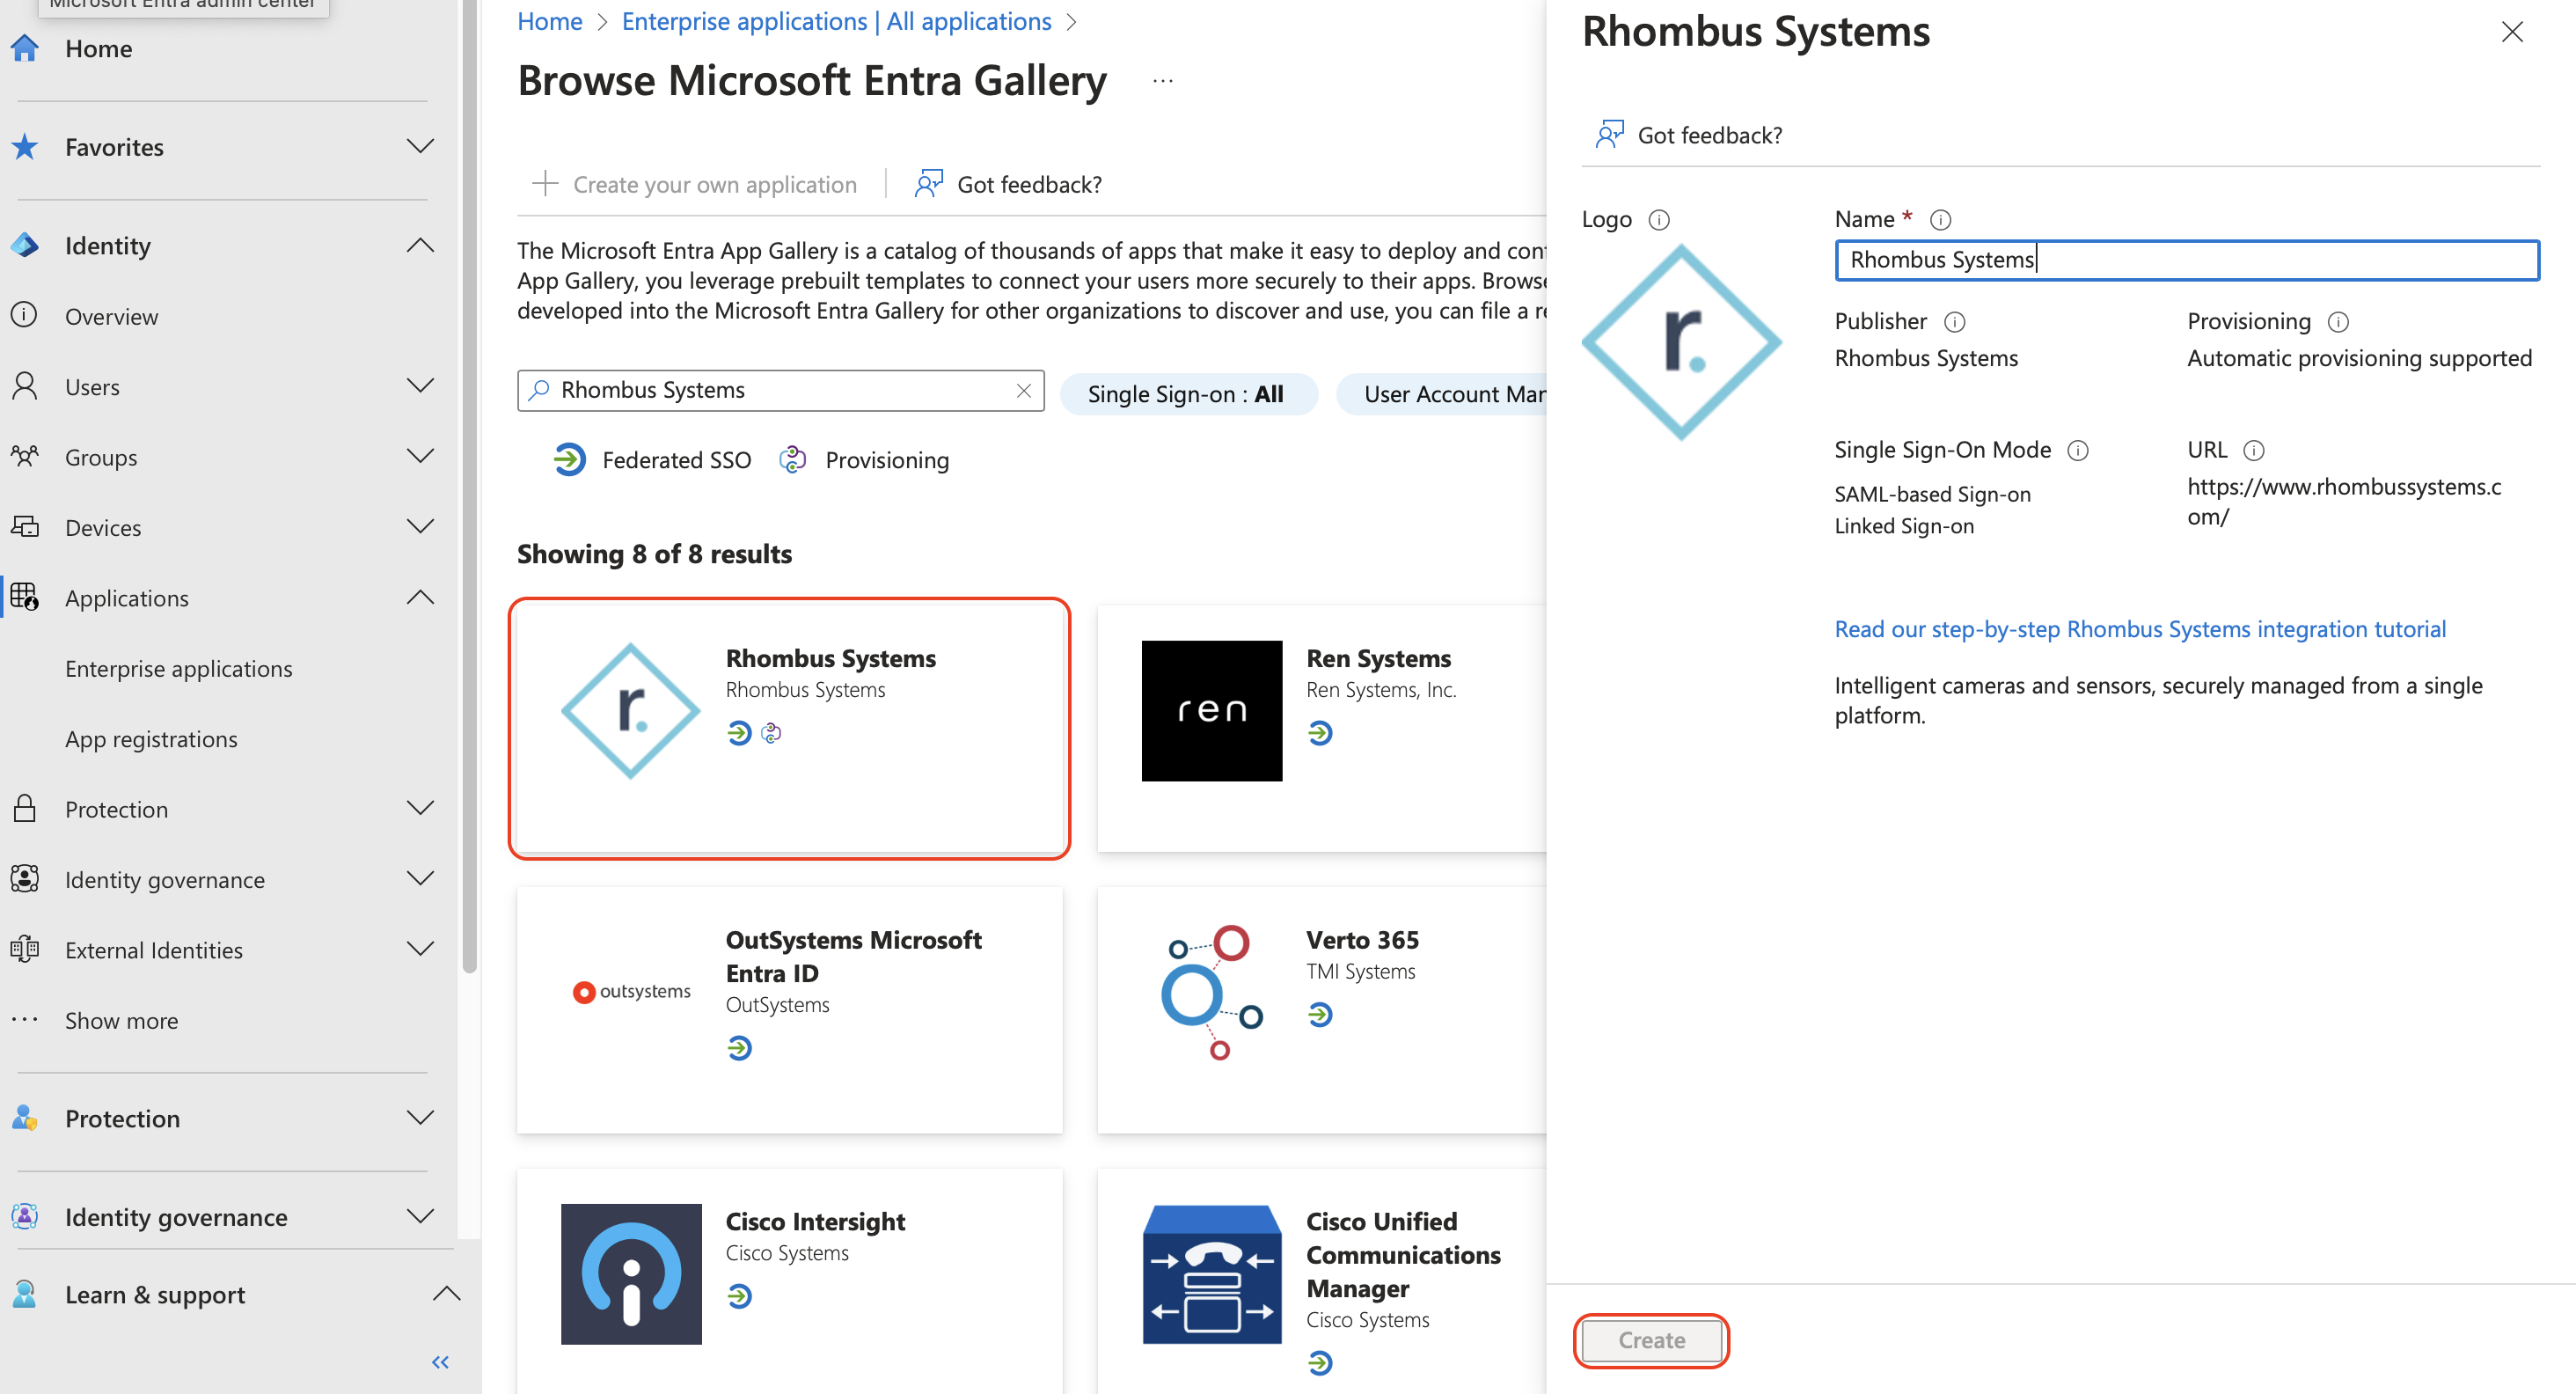Collapse the sidebar with the double chevron
This screenshot has height=1394, width=2576.
440,1362
